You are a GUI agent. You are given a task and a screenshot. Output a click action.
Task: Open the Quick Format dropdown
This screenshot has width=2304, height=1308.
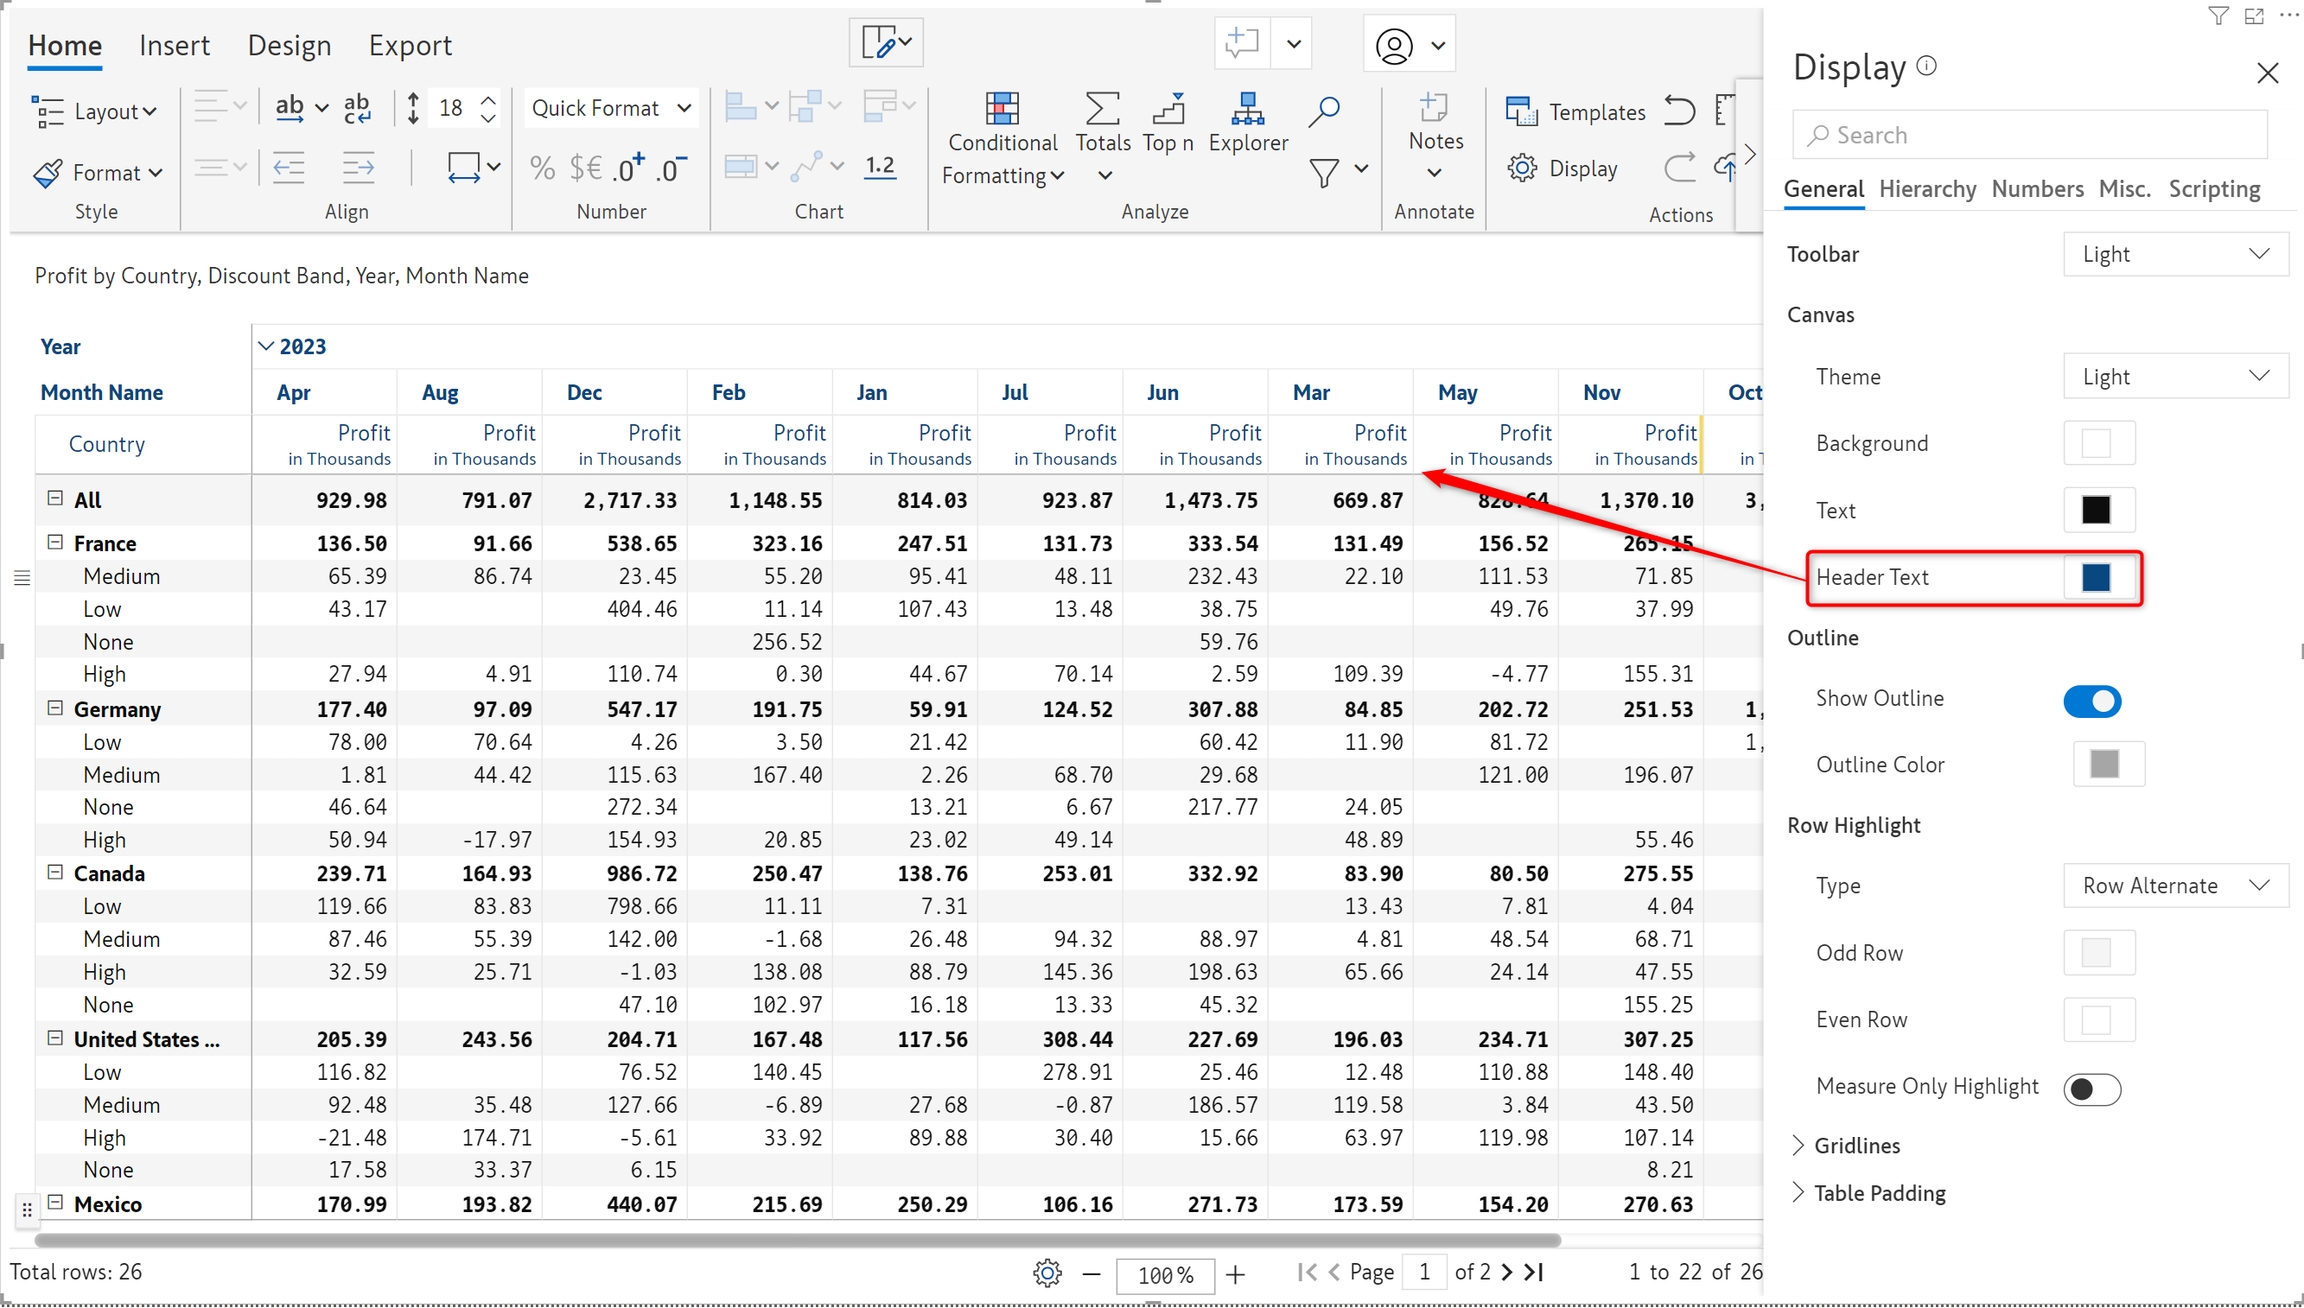(610, 108)
